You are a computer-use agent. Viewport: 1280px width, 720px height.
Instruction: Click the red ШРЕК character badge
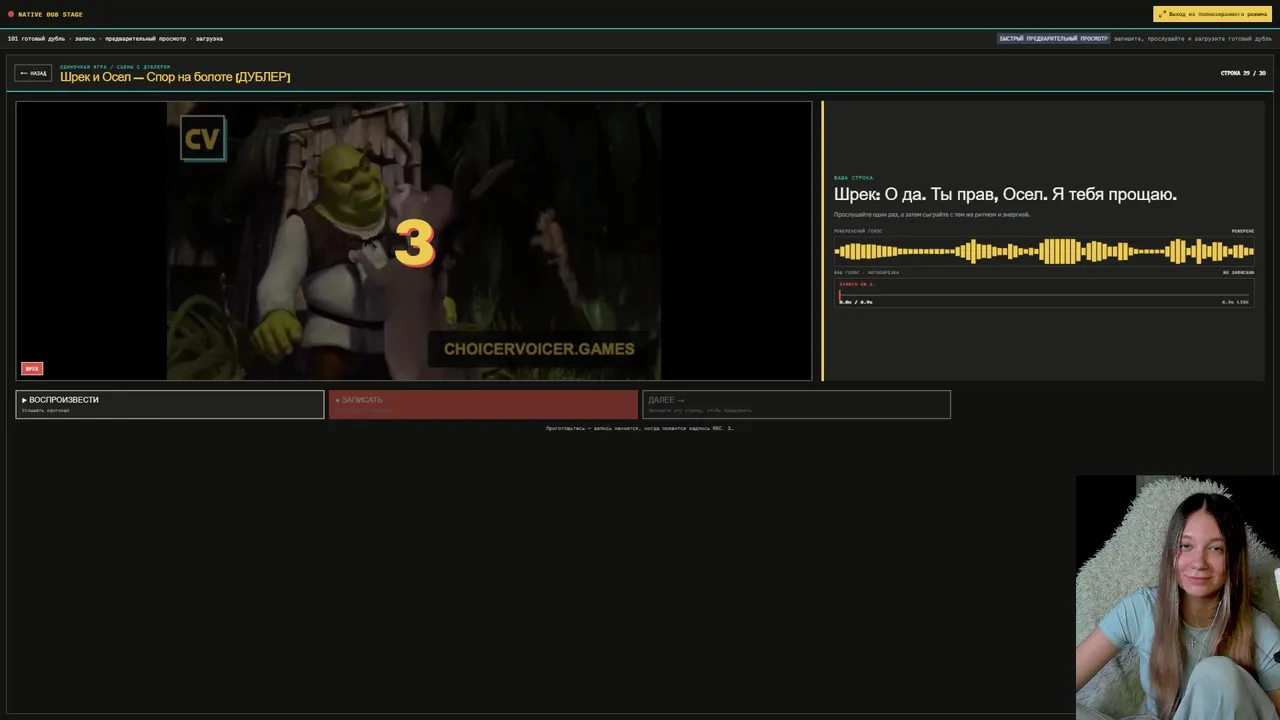pos(32,369)
